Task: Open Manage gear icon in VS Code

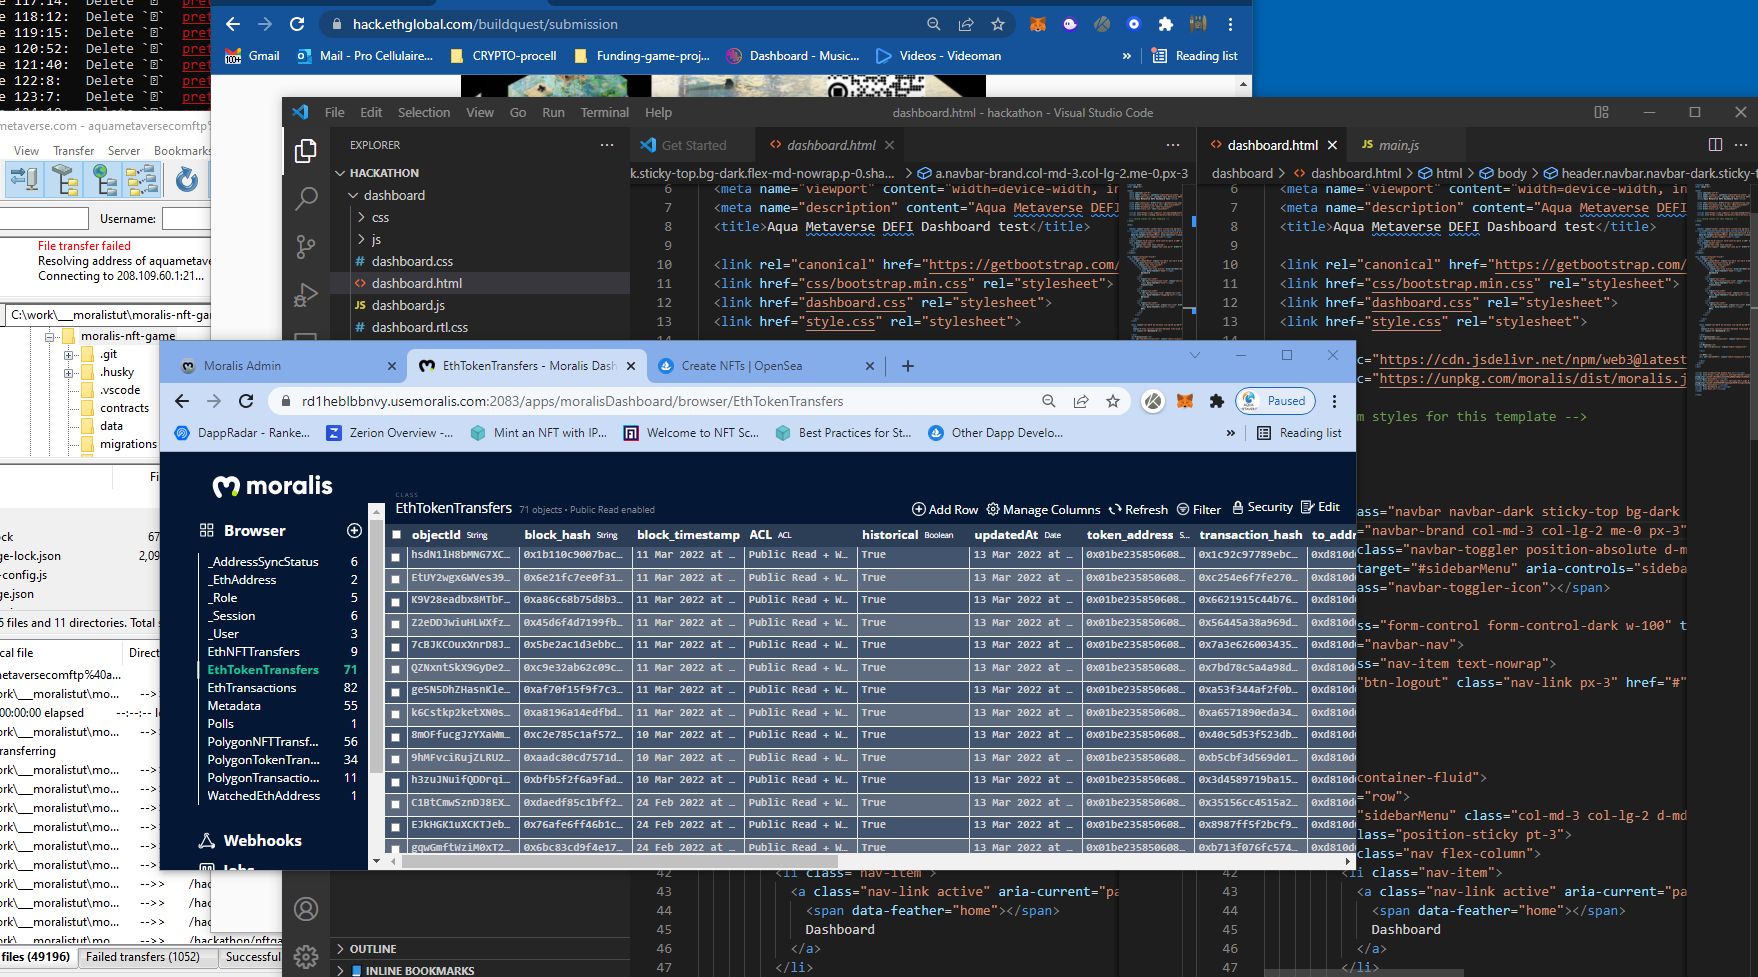Action: pos(306,956)
